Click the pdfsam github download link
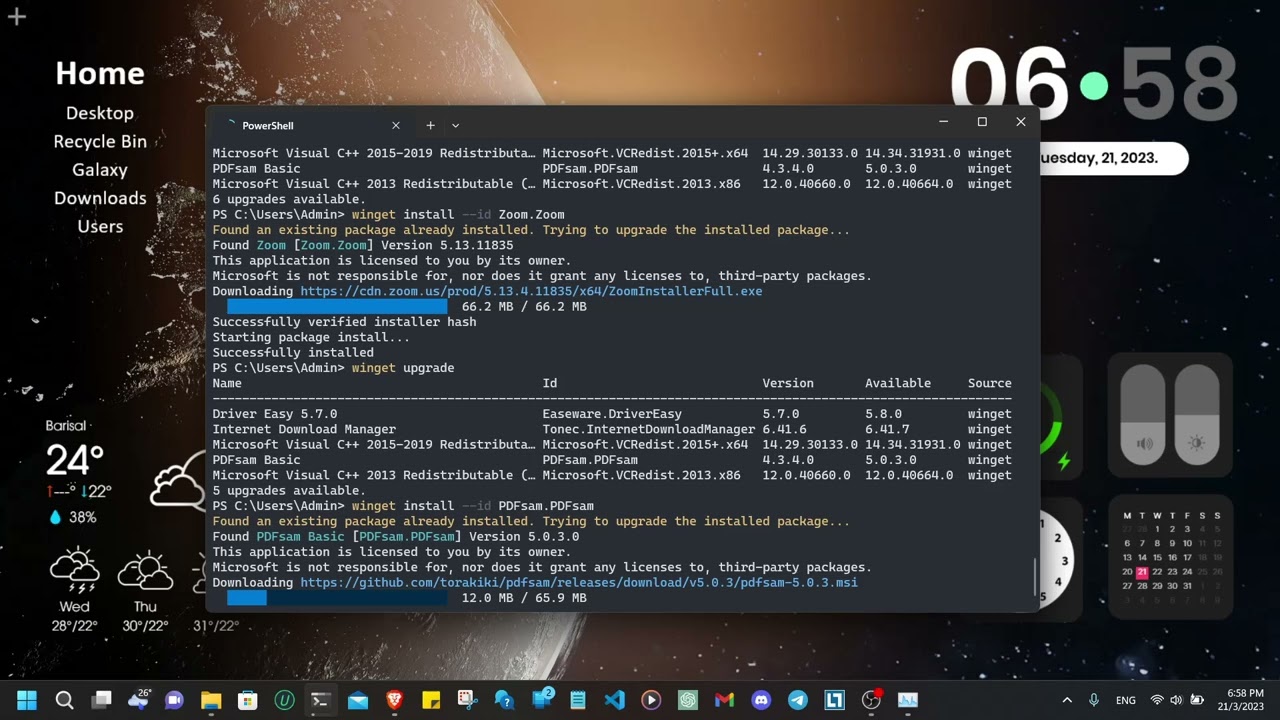This screenshot has height=720, width=1280. pyautogui.click(x=579, y=582)
